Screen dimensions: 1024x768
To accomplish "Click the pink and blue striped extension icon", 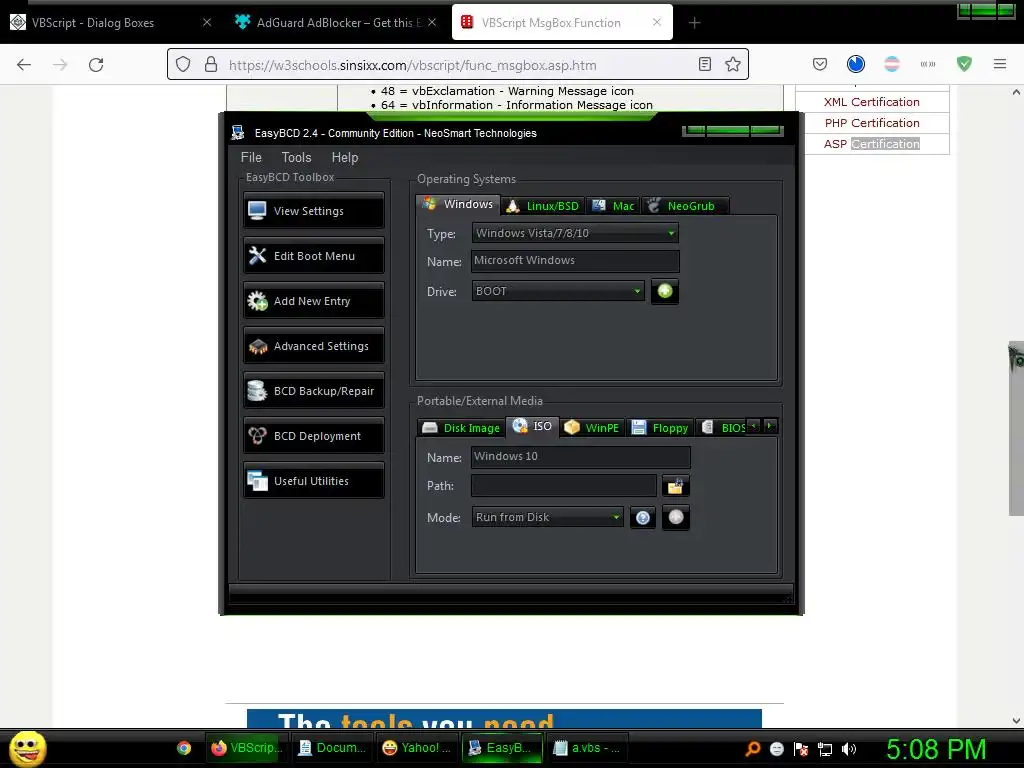I will pos(891,64).
